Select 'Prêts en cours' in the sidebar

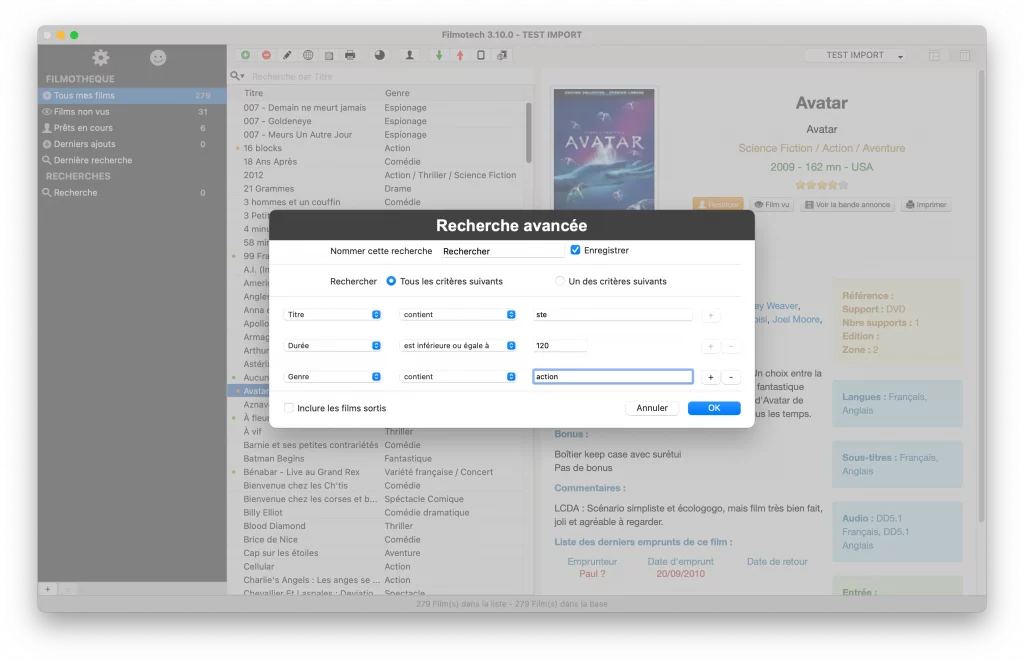[x=83, y=128]
